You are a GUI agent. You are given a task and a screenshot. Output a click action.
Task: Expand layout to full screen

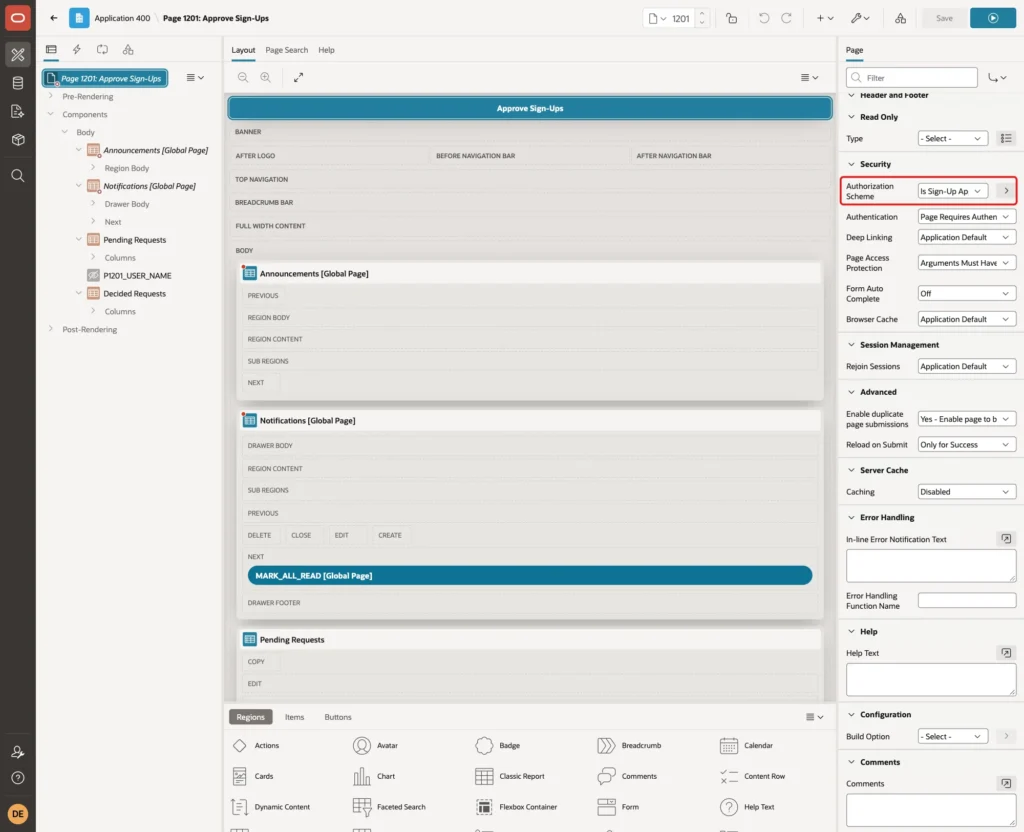click(x=298, y=77)
